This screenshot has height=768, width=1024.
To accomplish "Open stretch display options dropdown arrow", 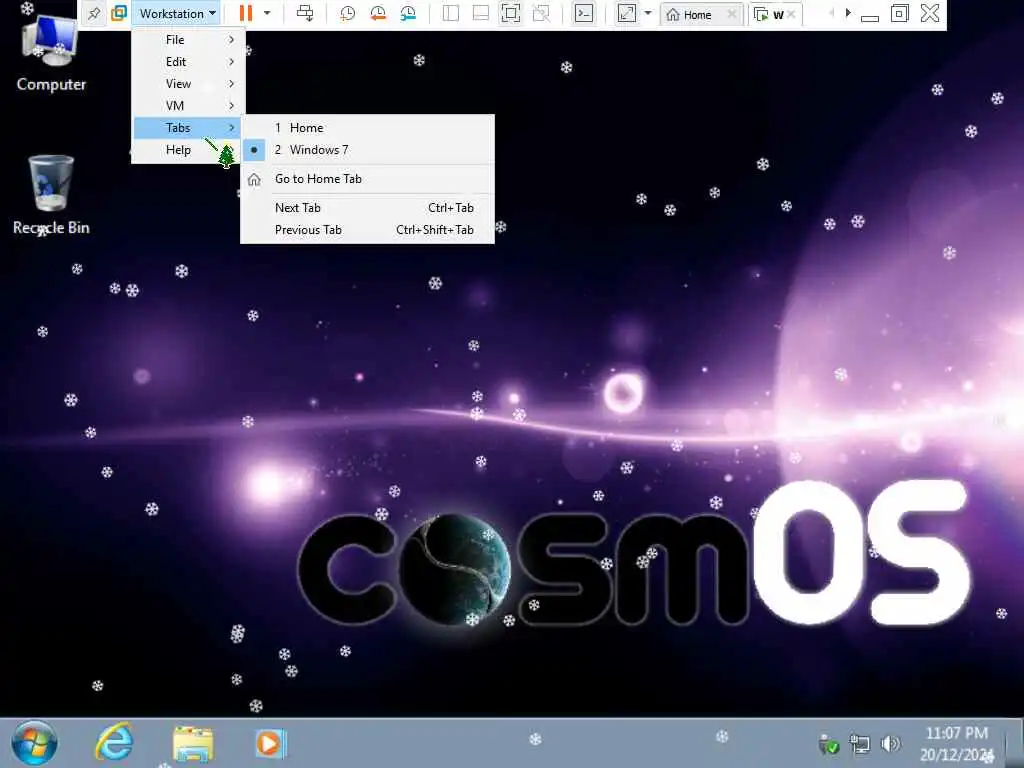I will [648, 13].
